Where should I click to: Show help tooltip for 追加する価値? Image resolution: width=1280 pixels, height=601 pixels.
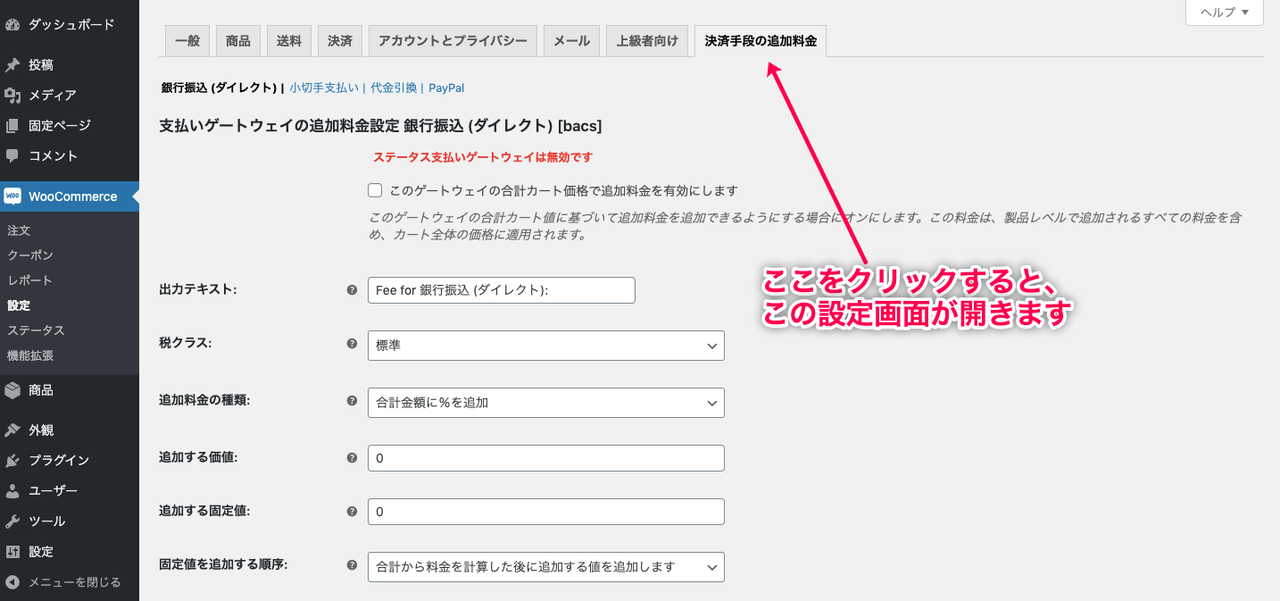tap(352, 457)
